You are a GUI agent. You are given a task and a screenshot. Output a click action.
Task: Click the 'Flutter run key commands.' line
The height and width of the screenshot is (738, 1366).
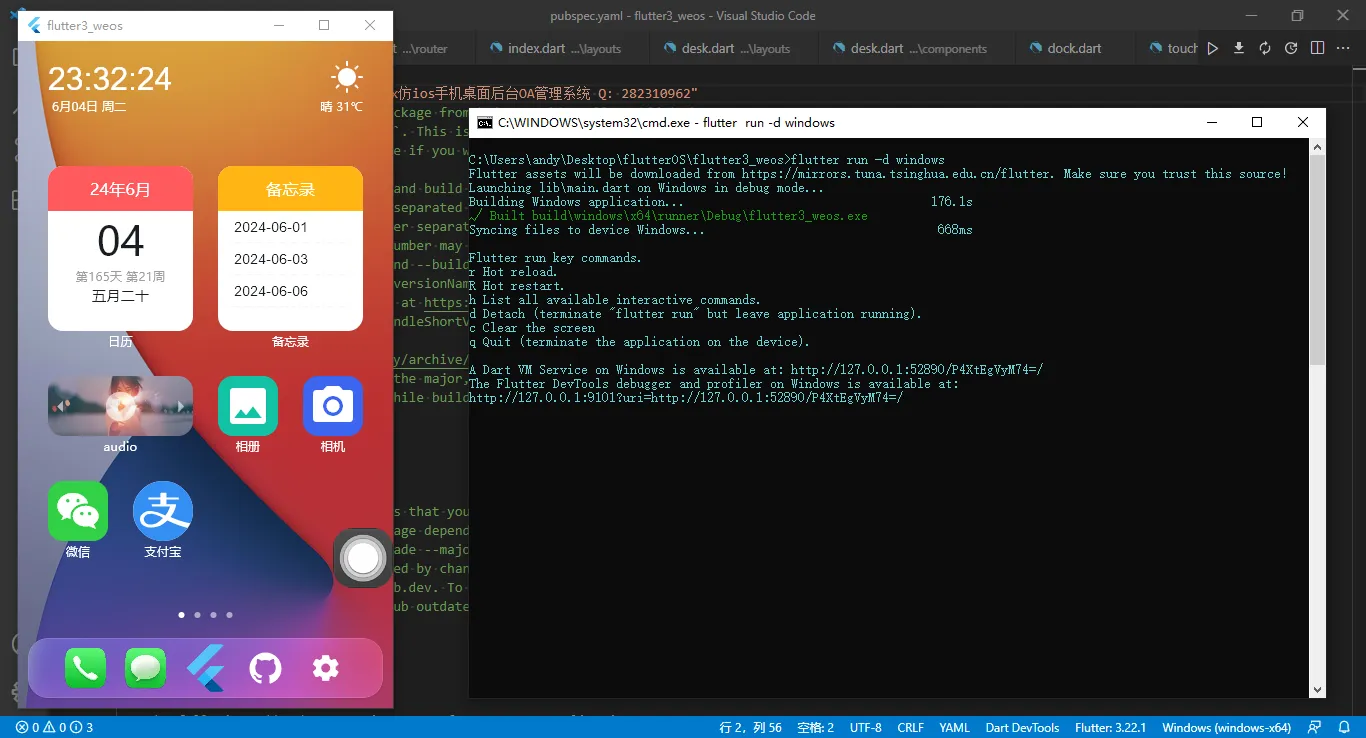point(555,258)
